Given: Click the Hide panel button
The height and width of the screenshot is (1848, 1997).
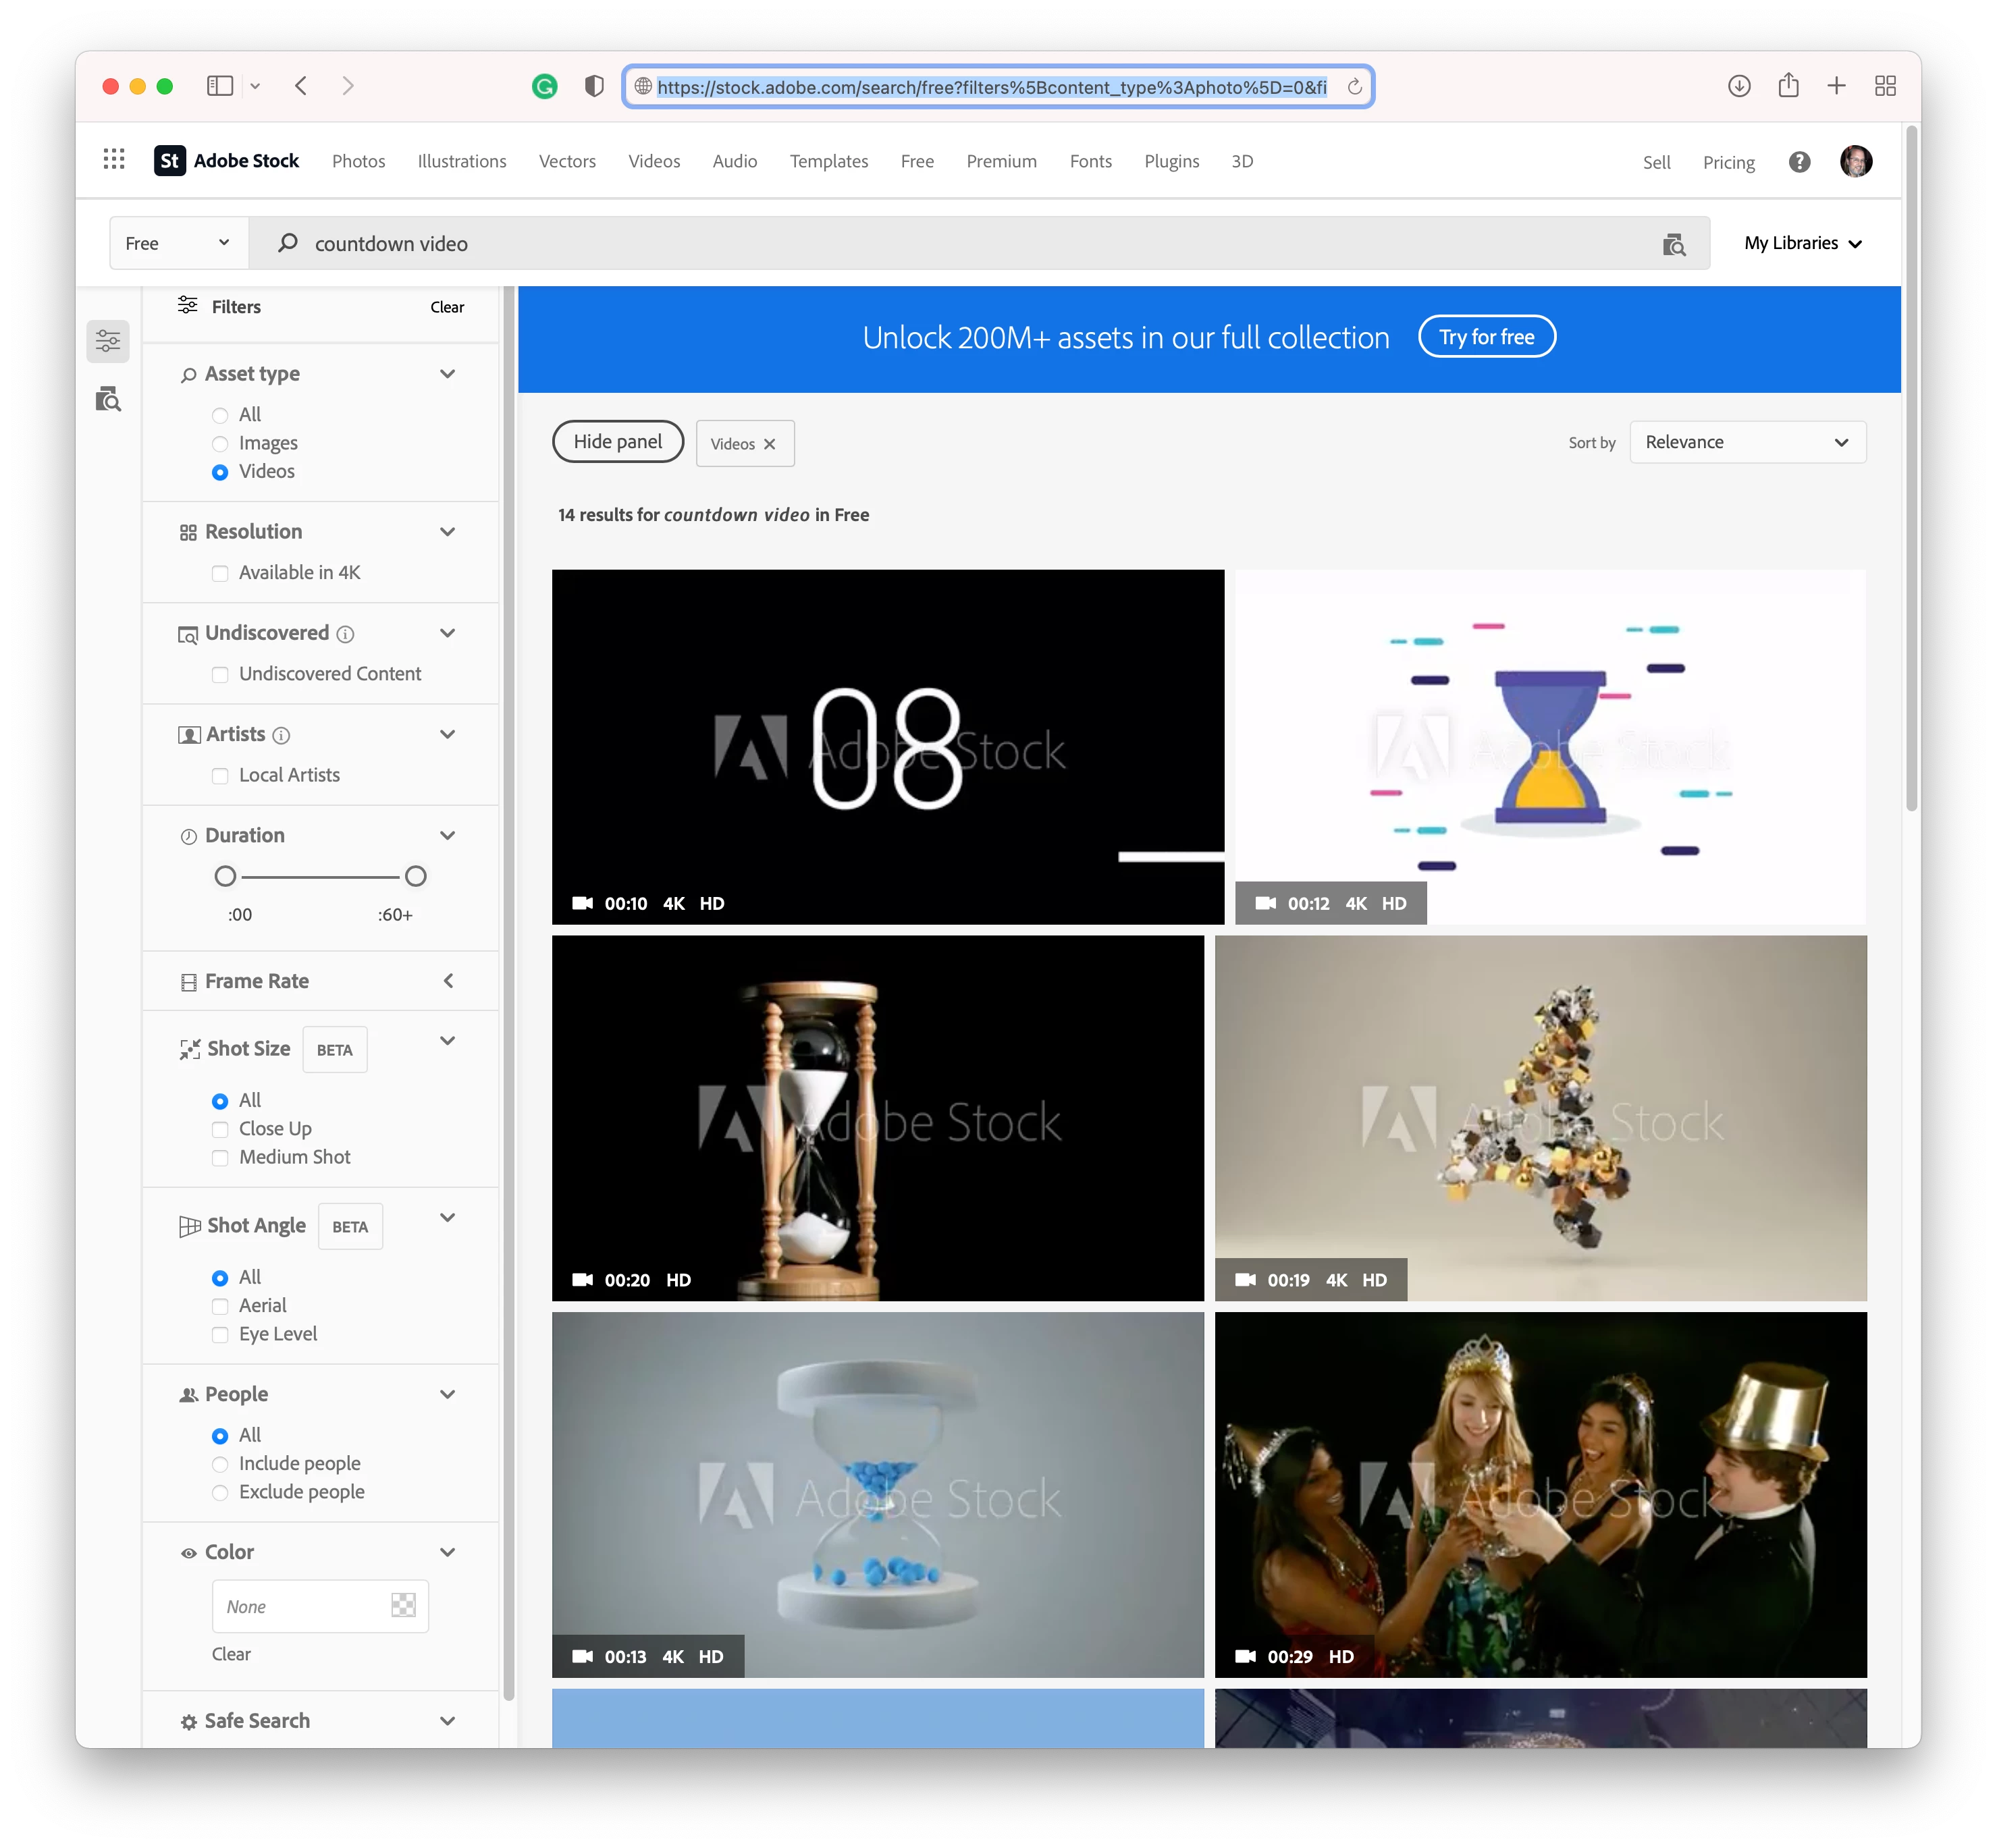Looking at the screenshot, I should (x=618, y=442).
